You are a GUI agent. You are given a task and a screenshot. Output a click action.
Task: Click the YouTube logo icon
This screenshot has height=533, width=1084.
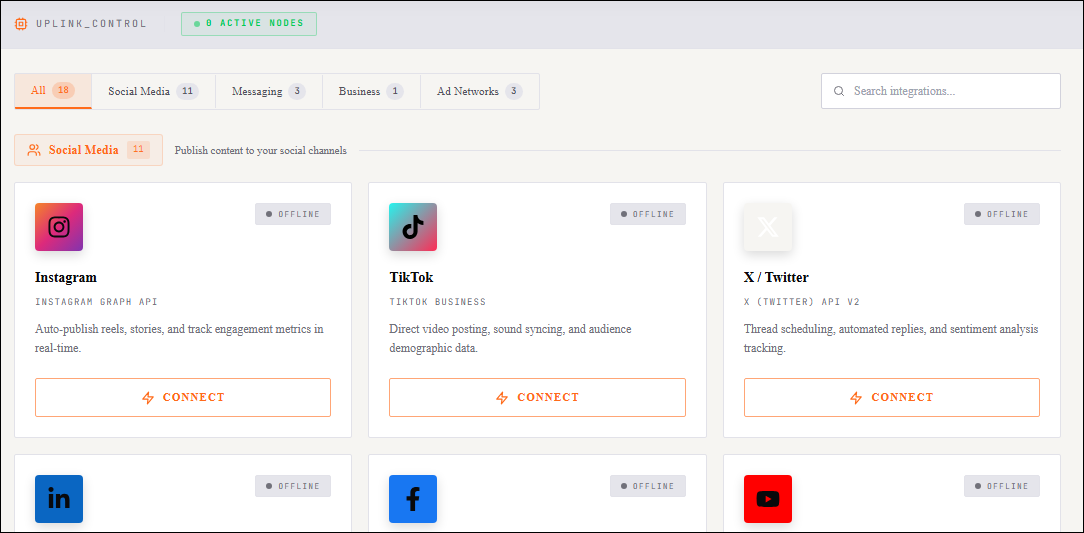tap(767, 498)
